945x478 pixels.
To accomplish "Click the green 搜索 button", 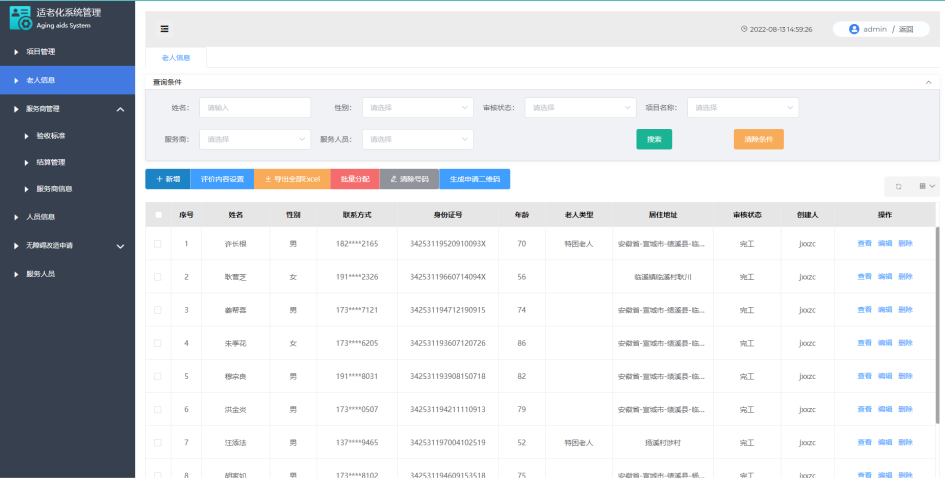I will (654, 139).
